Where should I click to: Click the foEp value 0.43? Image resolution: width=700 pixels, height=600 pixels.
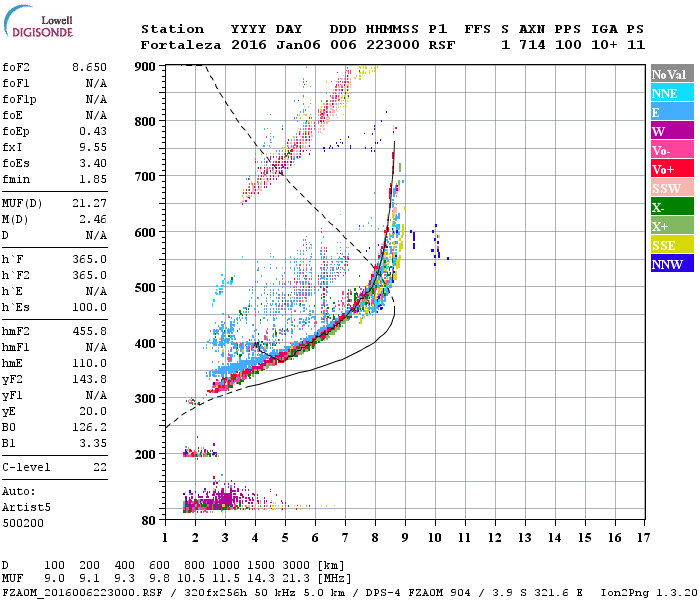coord(93,131)
